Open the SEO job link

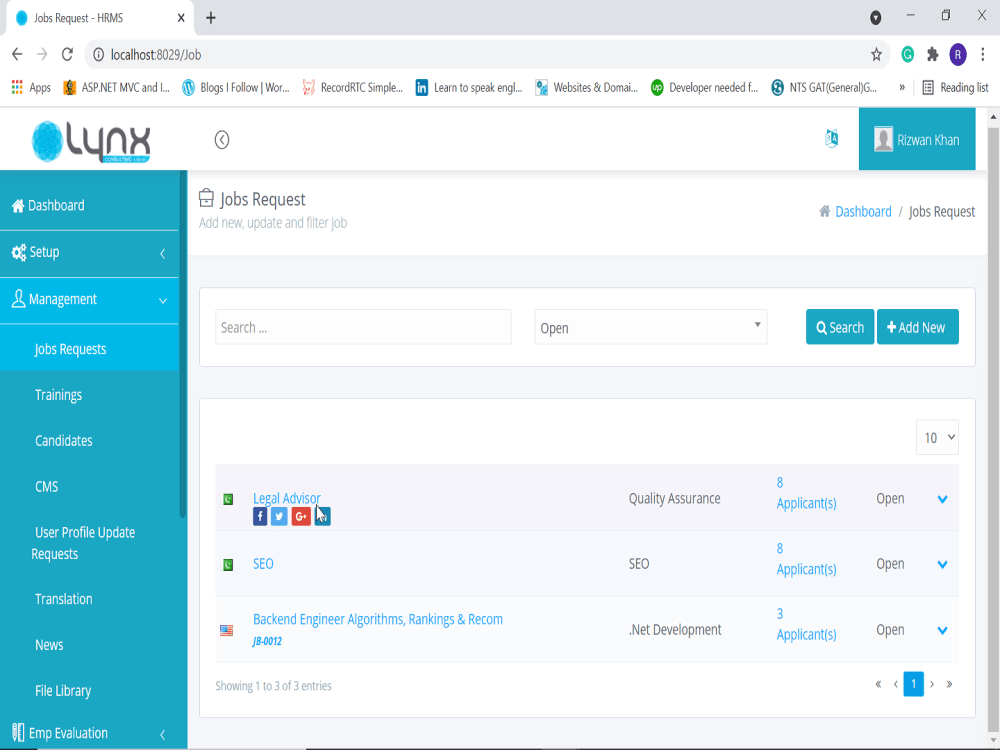[263, 564]
